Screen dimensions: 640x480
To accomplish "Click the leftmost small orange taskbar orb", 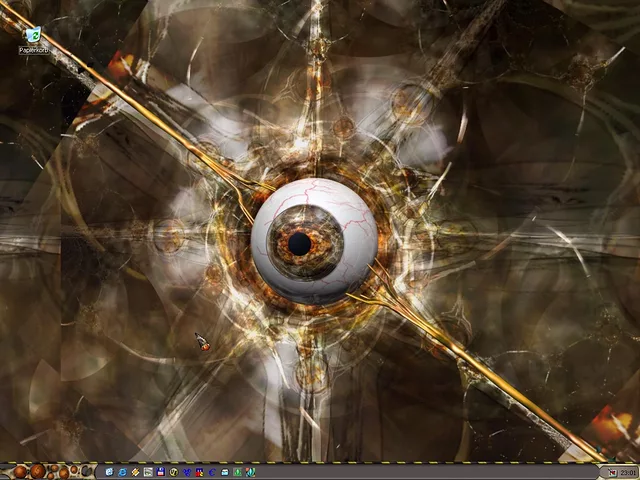I will click(20, 471).
